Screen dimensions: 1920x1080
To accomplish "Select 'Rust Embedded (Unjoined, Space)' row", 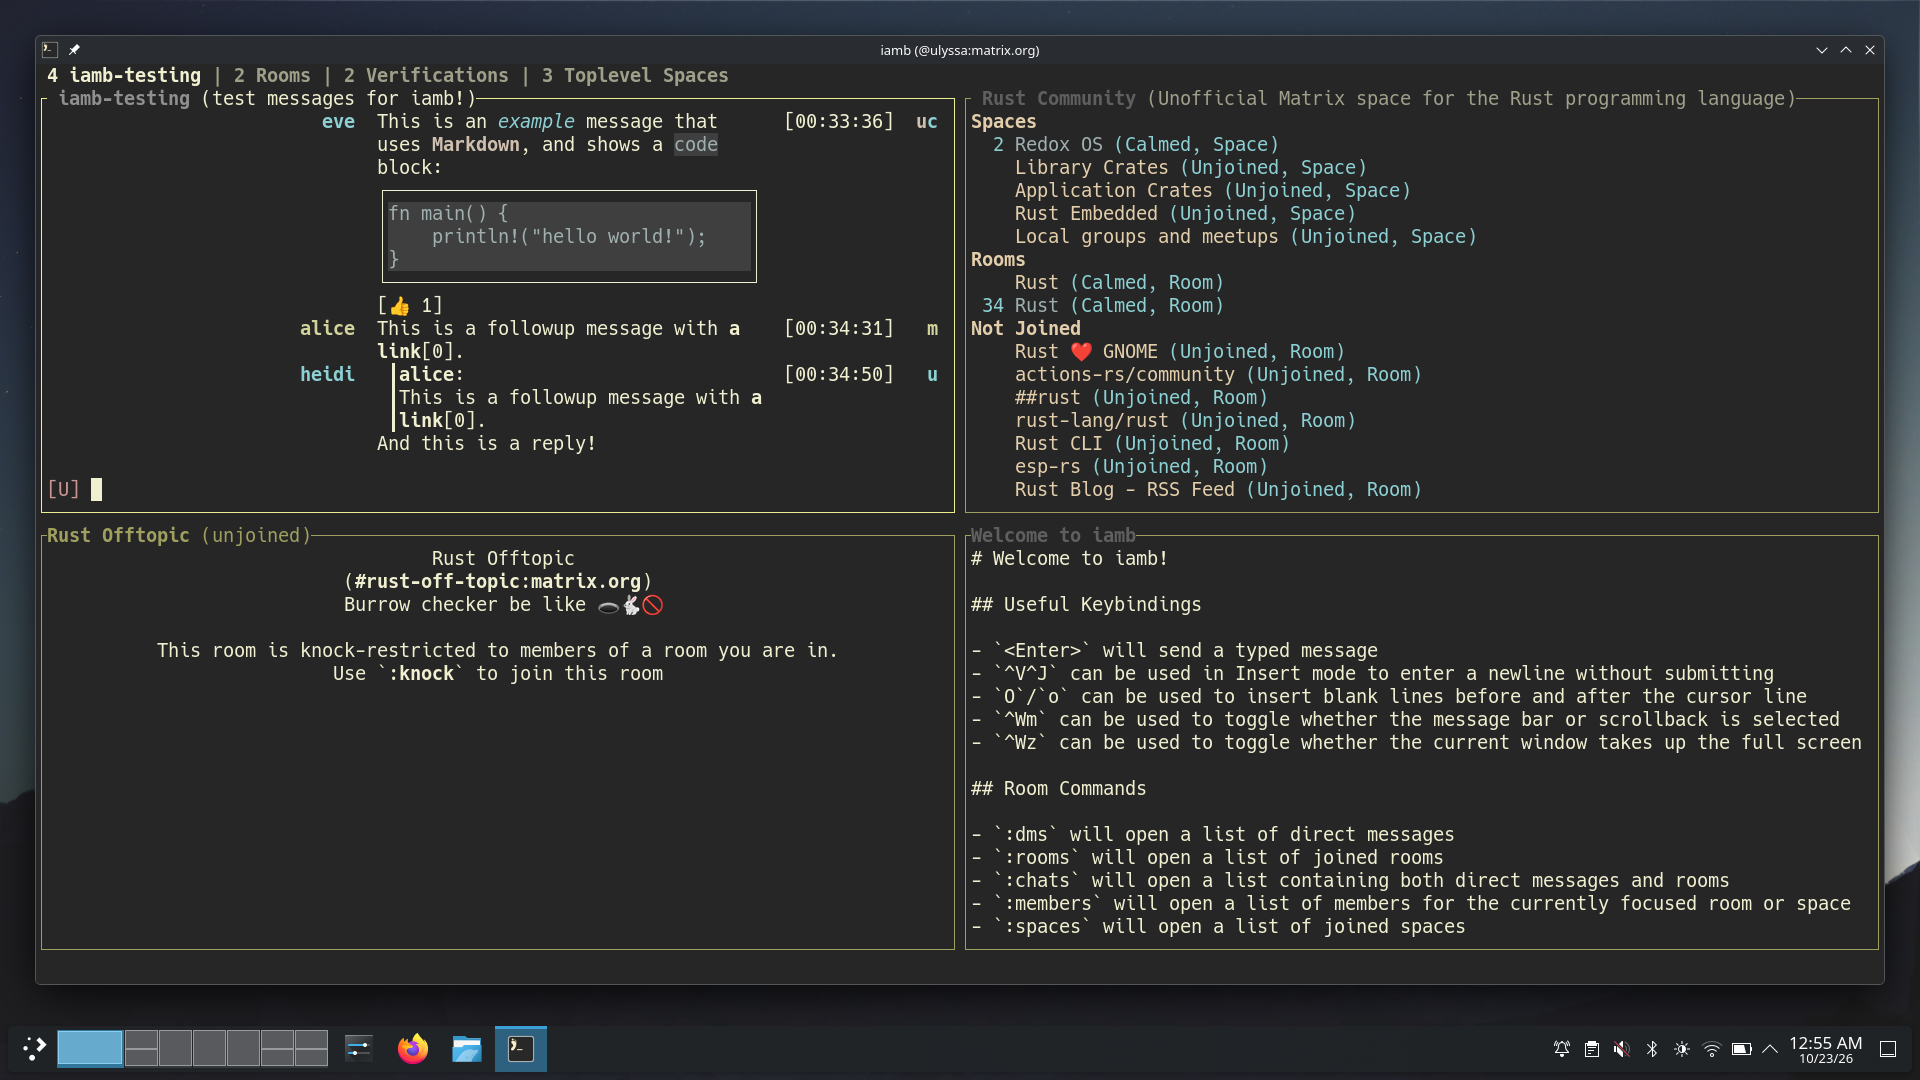I will coord(1185,214).
